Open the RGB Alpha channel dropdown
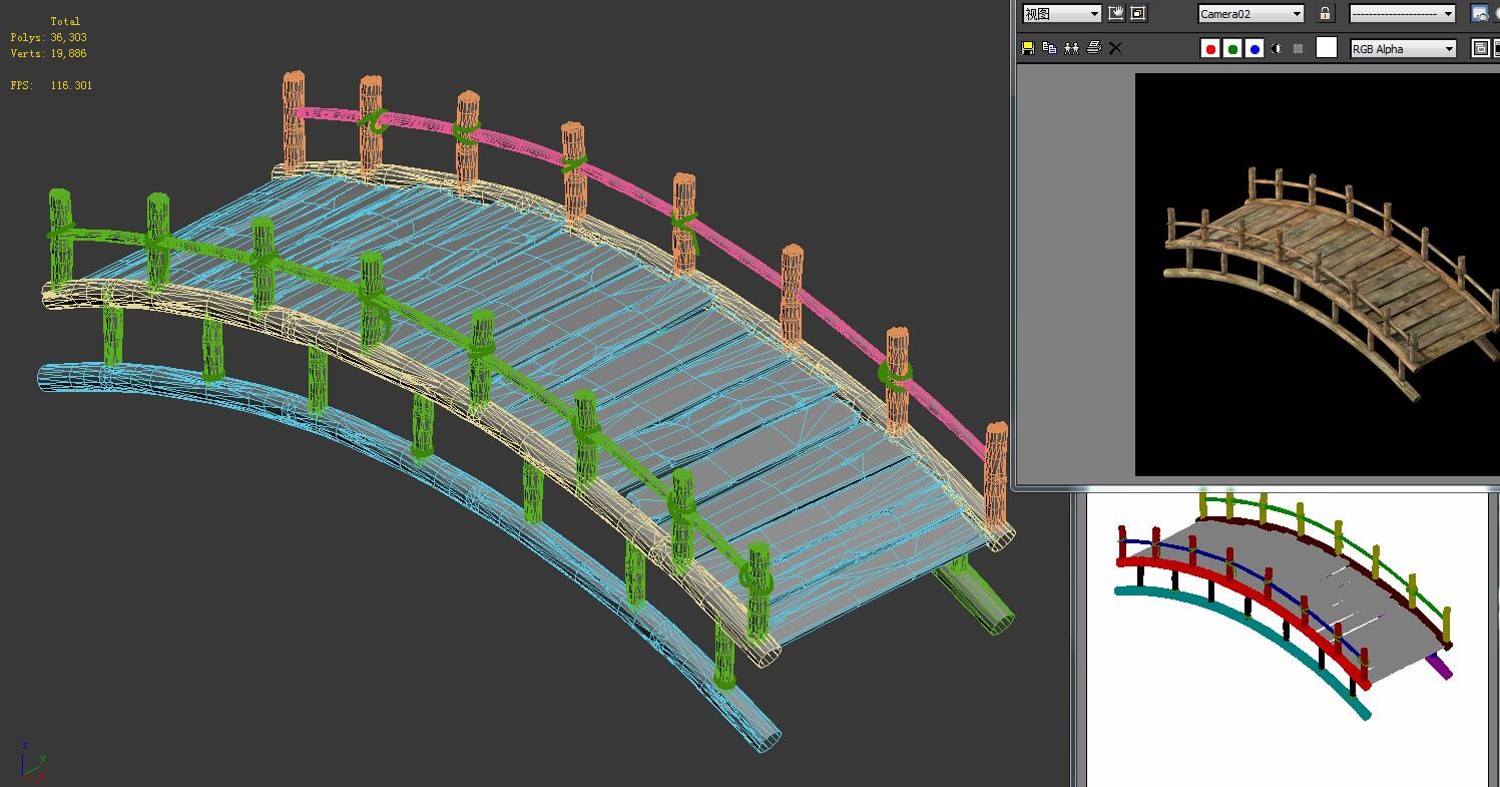This screenshot has height=787, width=1500. tap(1403, 48)
